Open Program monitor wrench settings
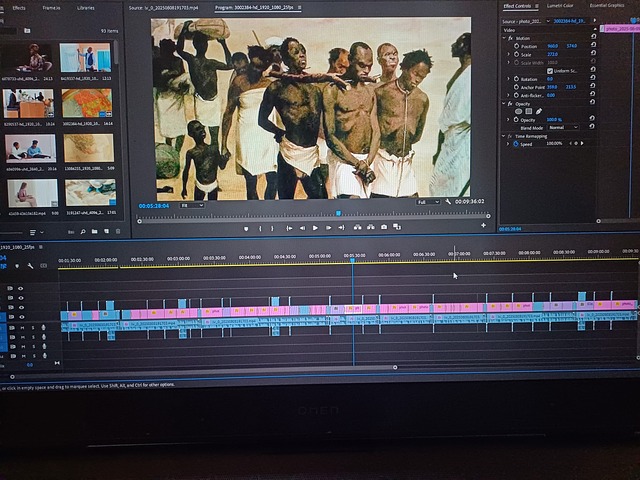Image resolution: width=640 pixels, height=480 pixels. point(448,202)
